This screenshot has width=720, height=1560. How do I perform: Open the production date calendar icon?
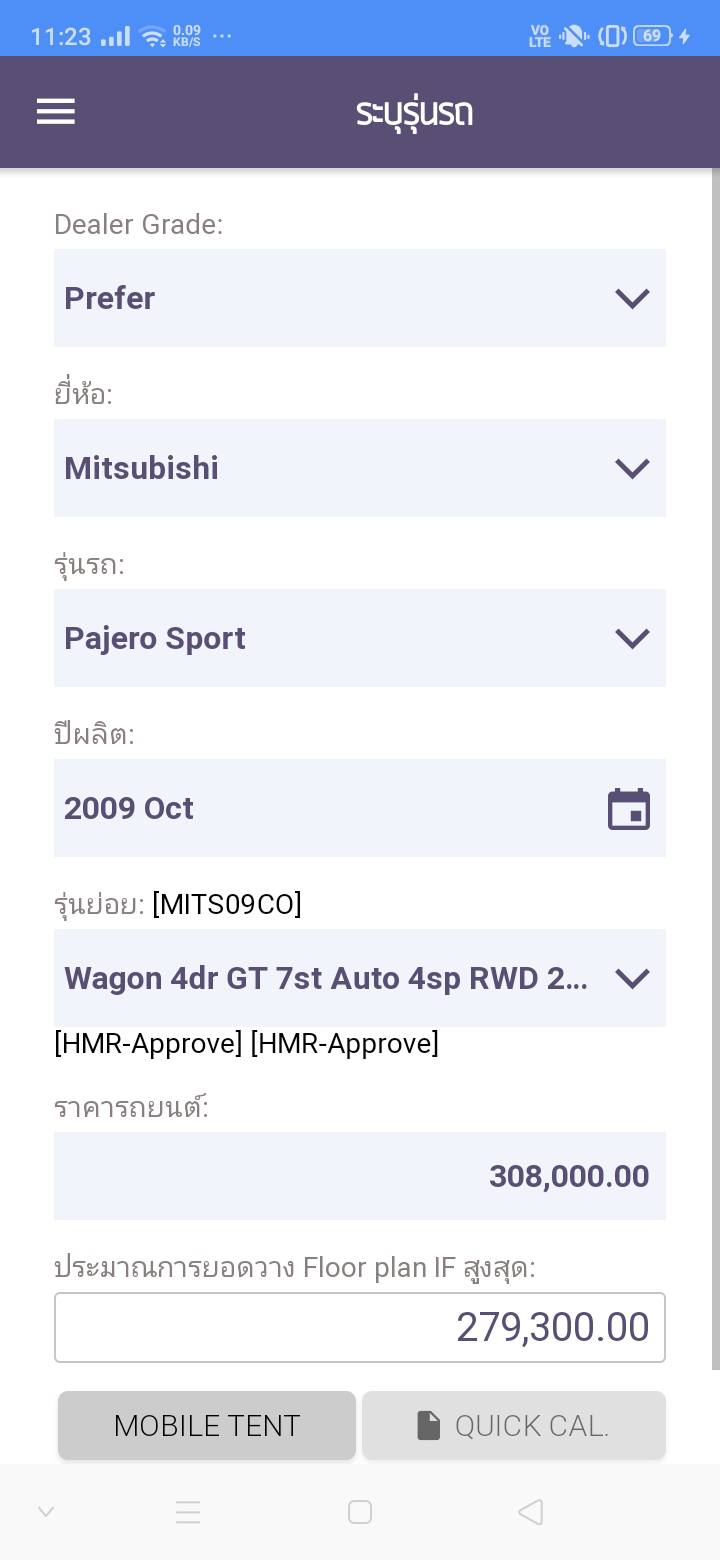tap(629, 809)
